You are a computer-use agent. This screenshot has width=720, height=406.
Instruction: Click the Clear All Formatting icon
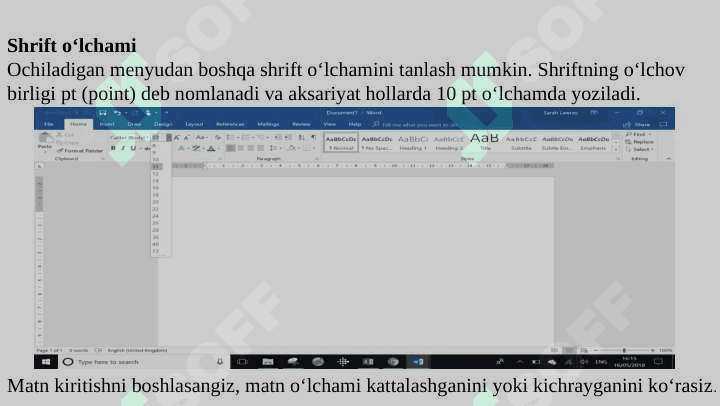(x=218, y=137)
